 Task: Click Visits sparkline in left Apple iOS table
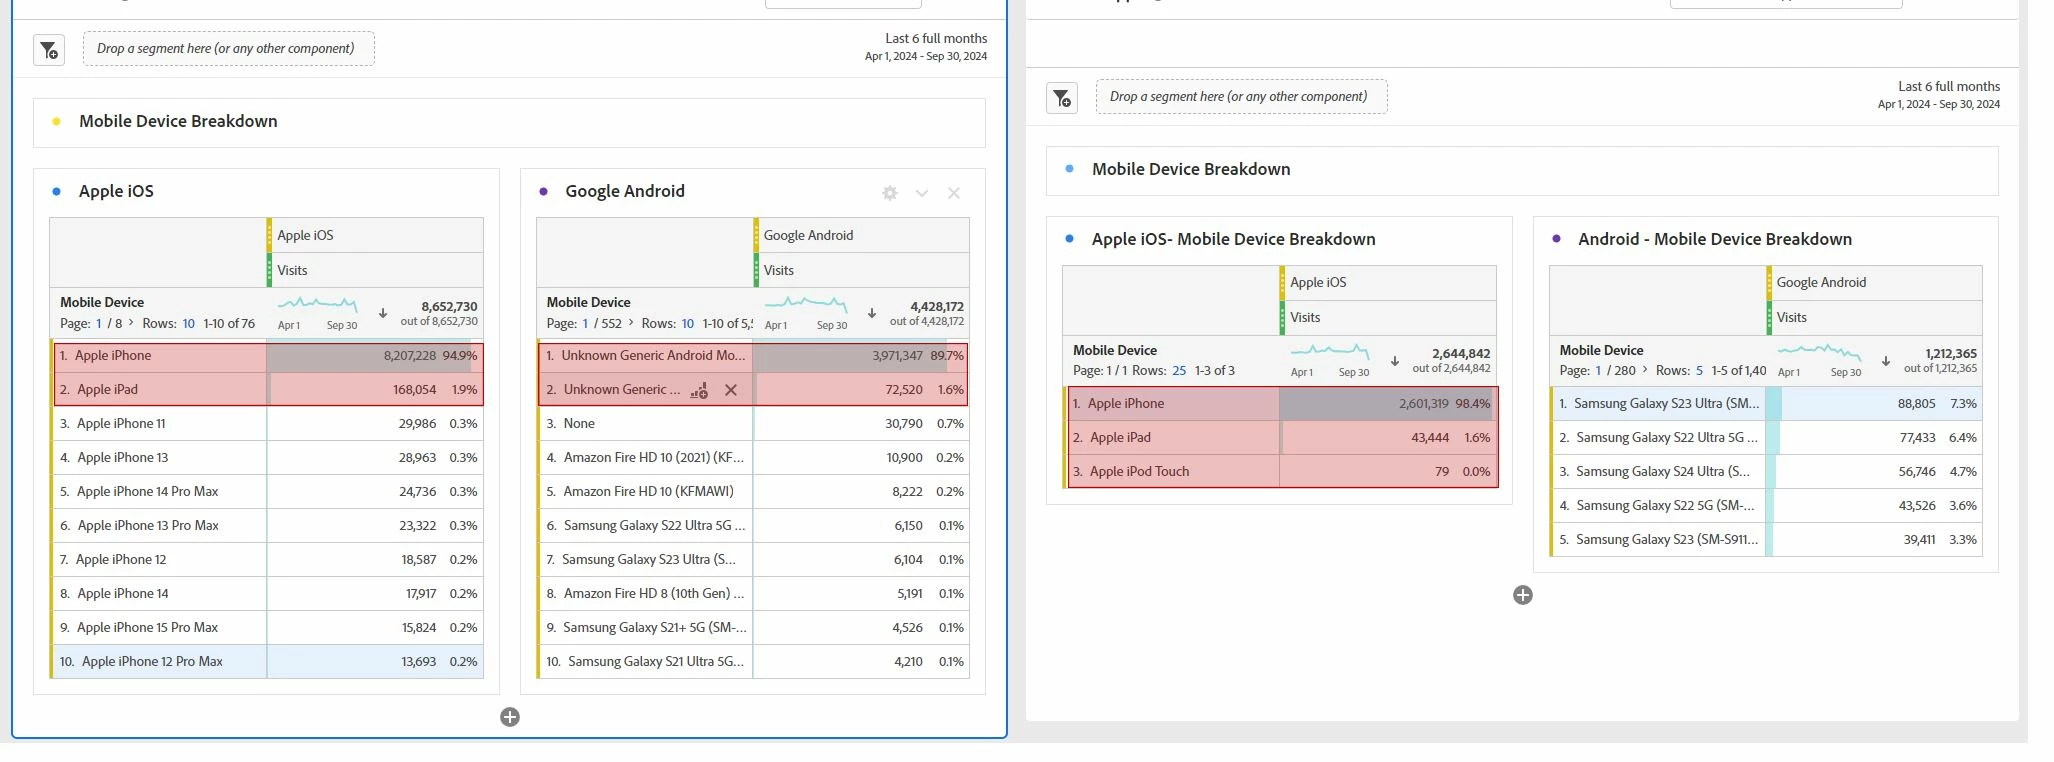tap(317, 303)
